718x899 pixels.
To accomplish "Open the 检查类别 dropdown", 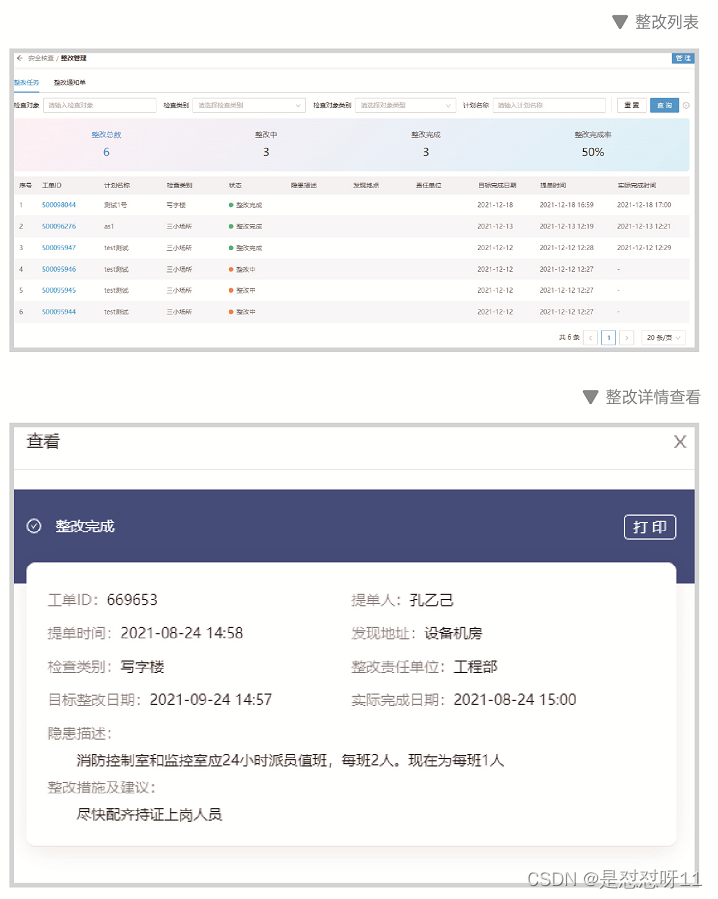I will [248, 105].
